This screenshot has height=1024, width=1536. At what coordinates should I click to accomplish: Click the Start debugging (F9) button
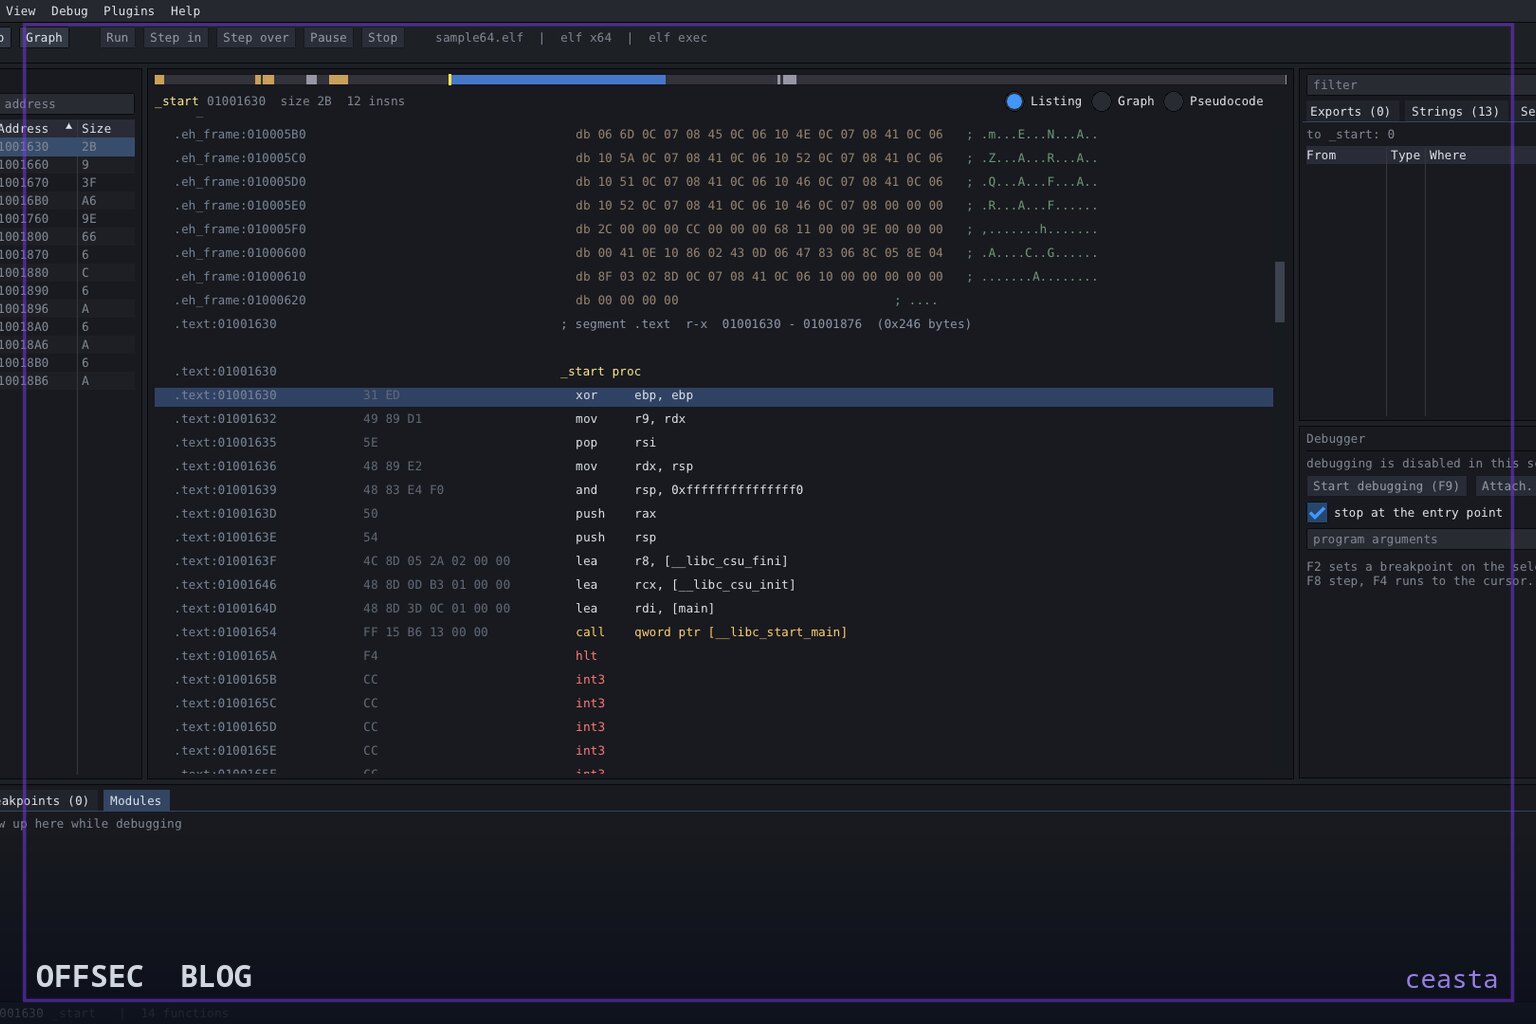tap(1386, 486)
